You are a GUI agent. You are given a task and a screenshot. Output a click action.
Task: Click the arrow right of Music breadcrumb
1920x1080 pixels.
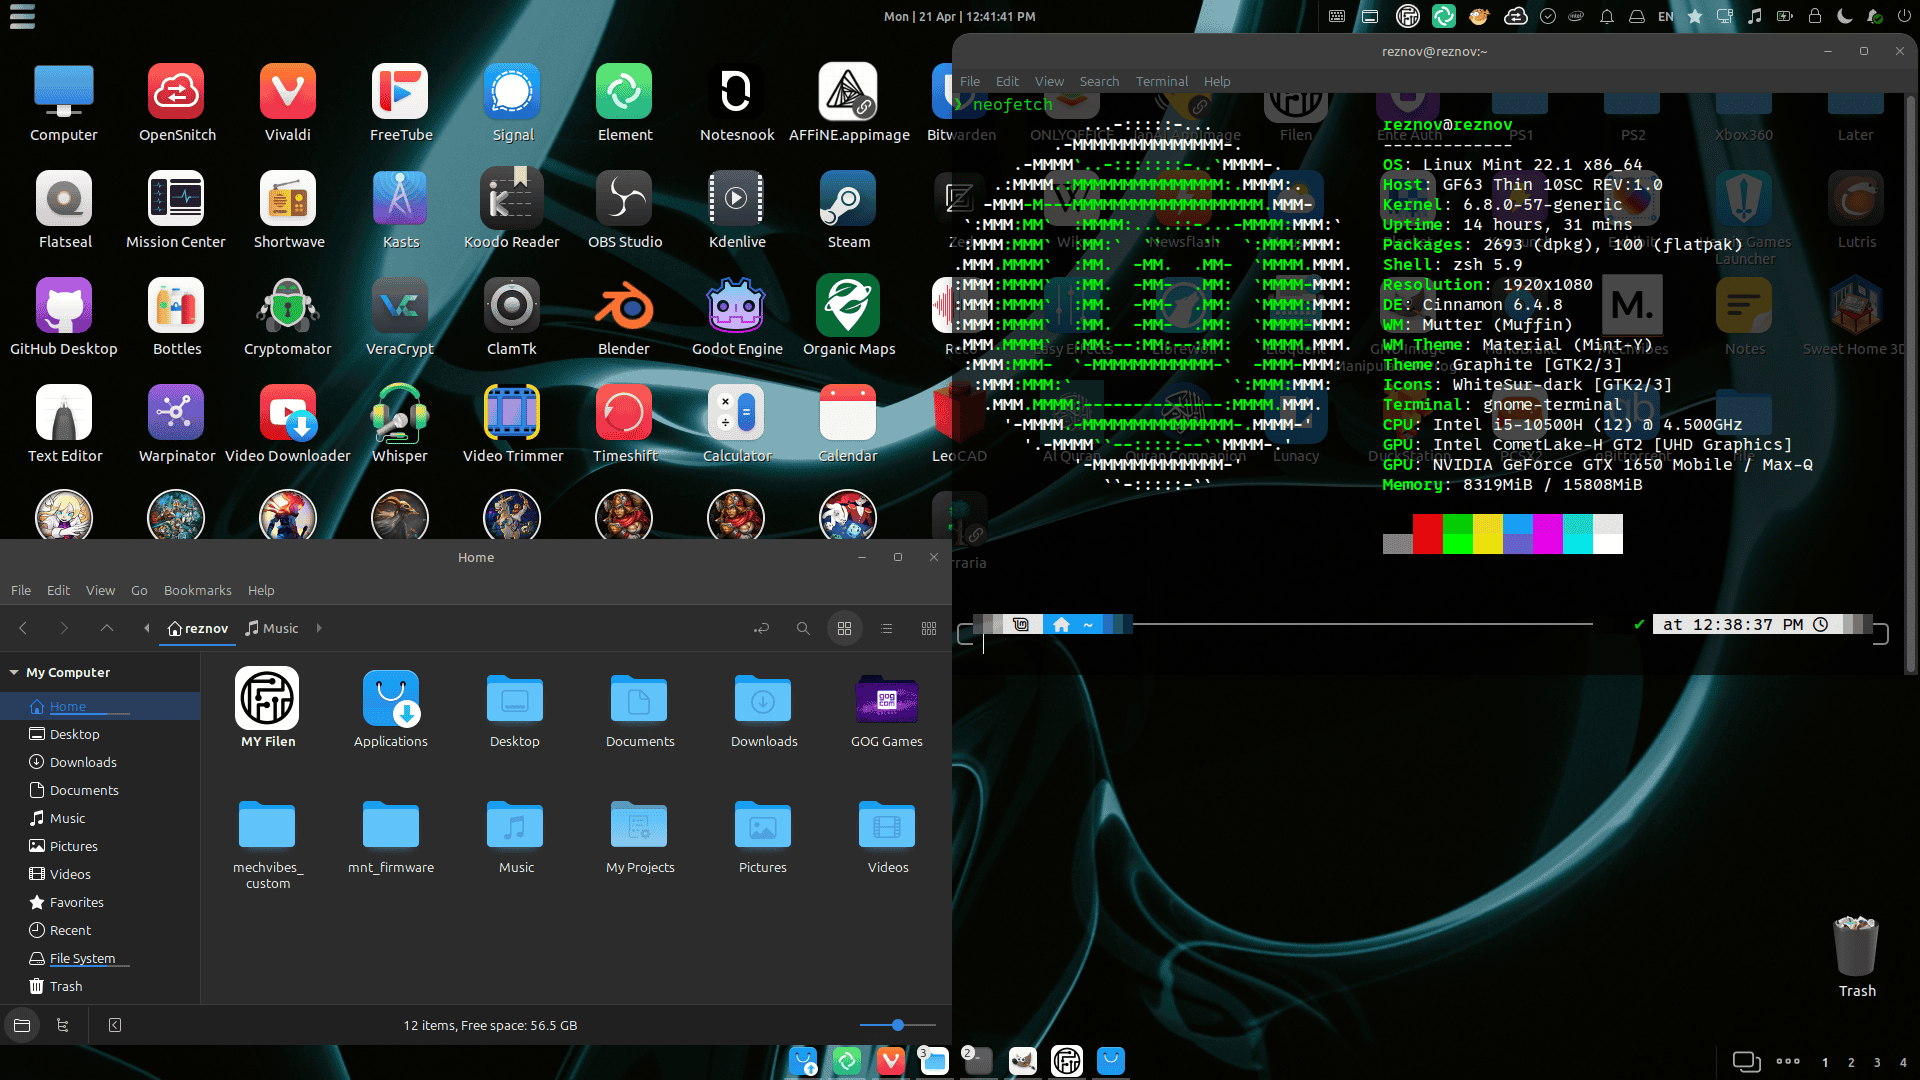pos(319,629)
